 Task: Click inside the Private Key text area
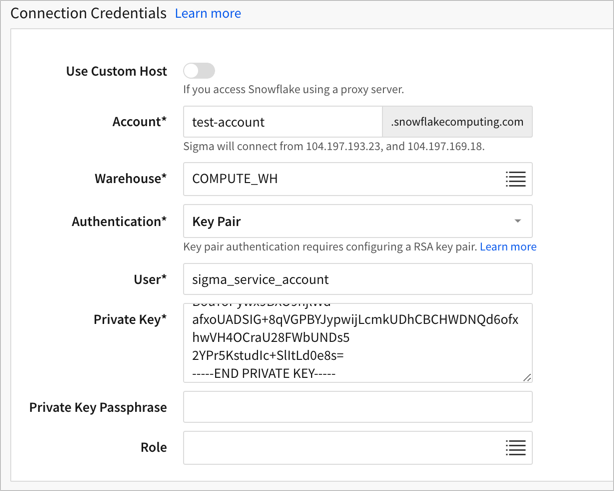tap(358, 343)
